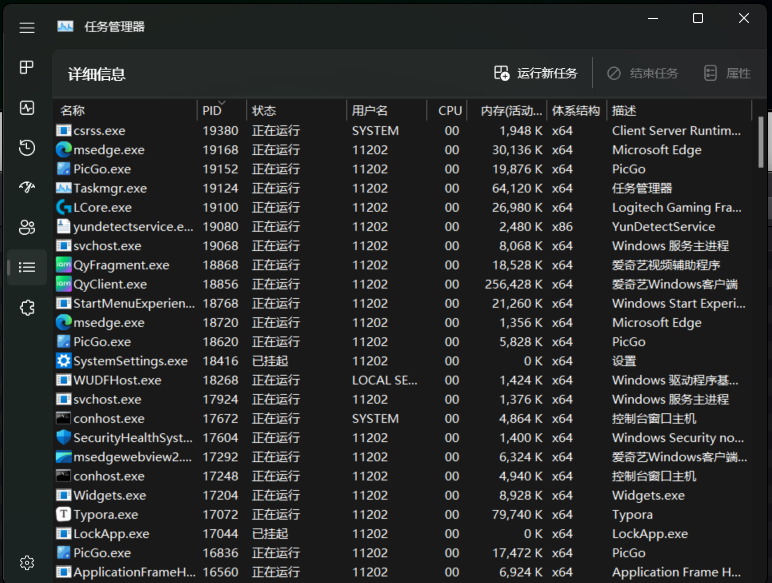Viewport: 772px width, 583px height.
Task: Sort by the PID column header
Action: click(x=221, y=110)
